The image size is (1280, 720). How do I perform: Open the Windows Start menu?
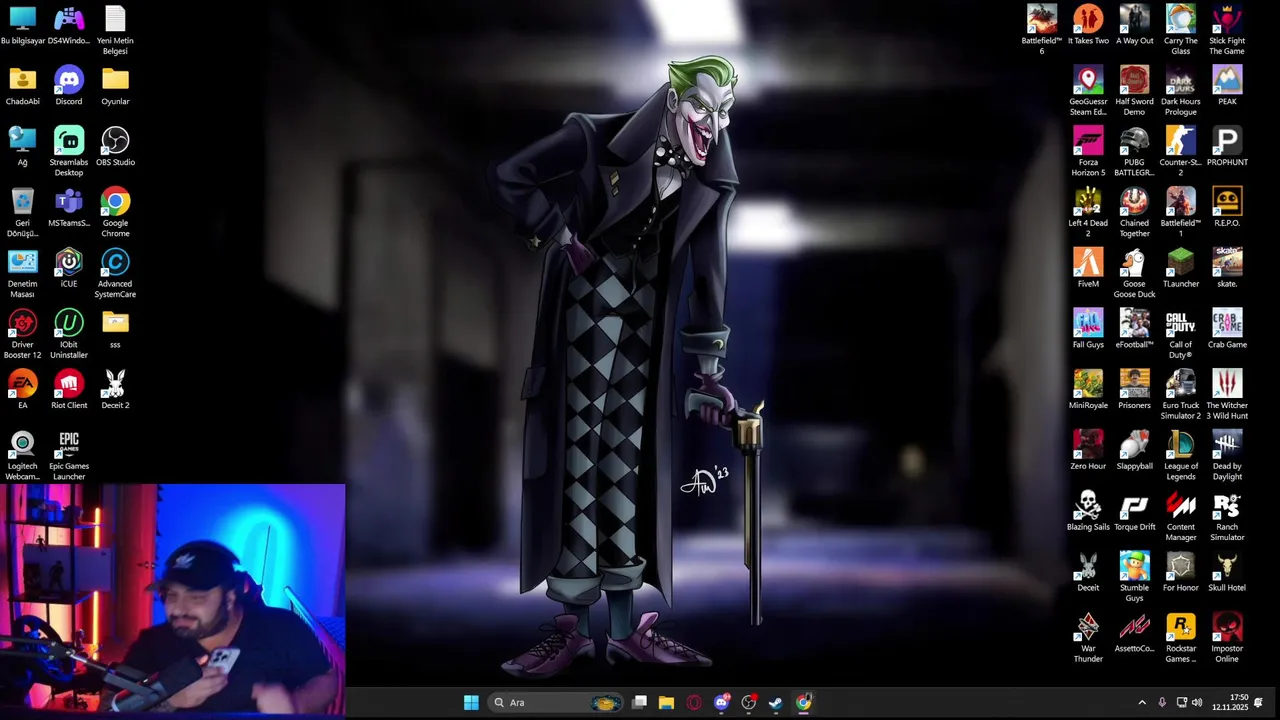point(471,702)
